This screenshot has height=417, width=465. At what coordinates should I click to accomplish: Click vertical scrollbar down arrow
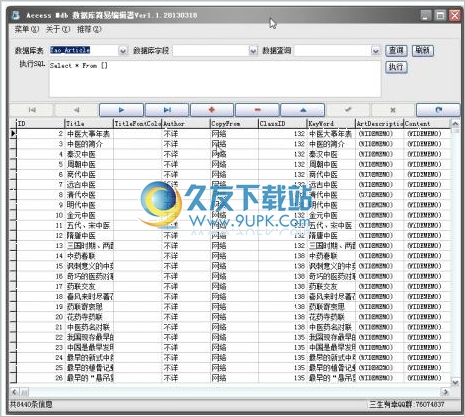[x=455, y=382]
